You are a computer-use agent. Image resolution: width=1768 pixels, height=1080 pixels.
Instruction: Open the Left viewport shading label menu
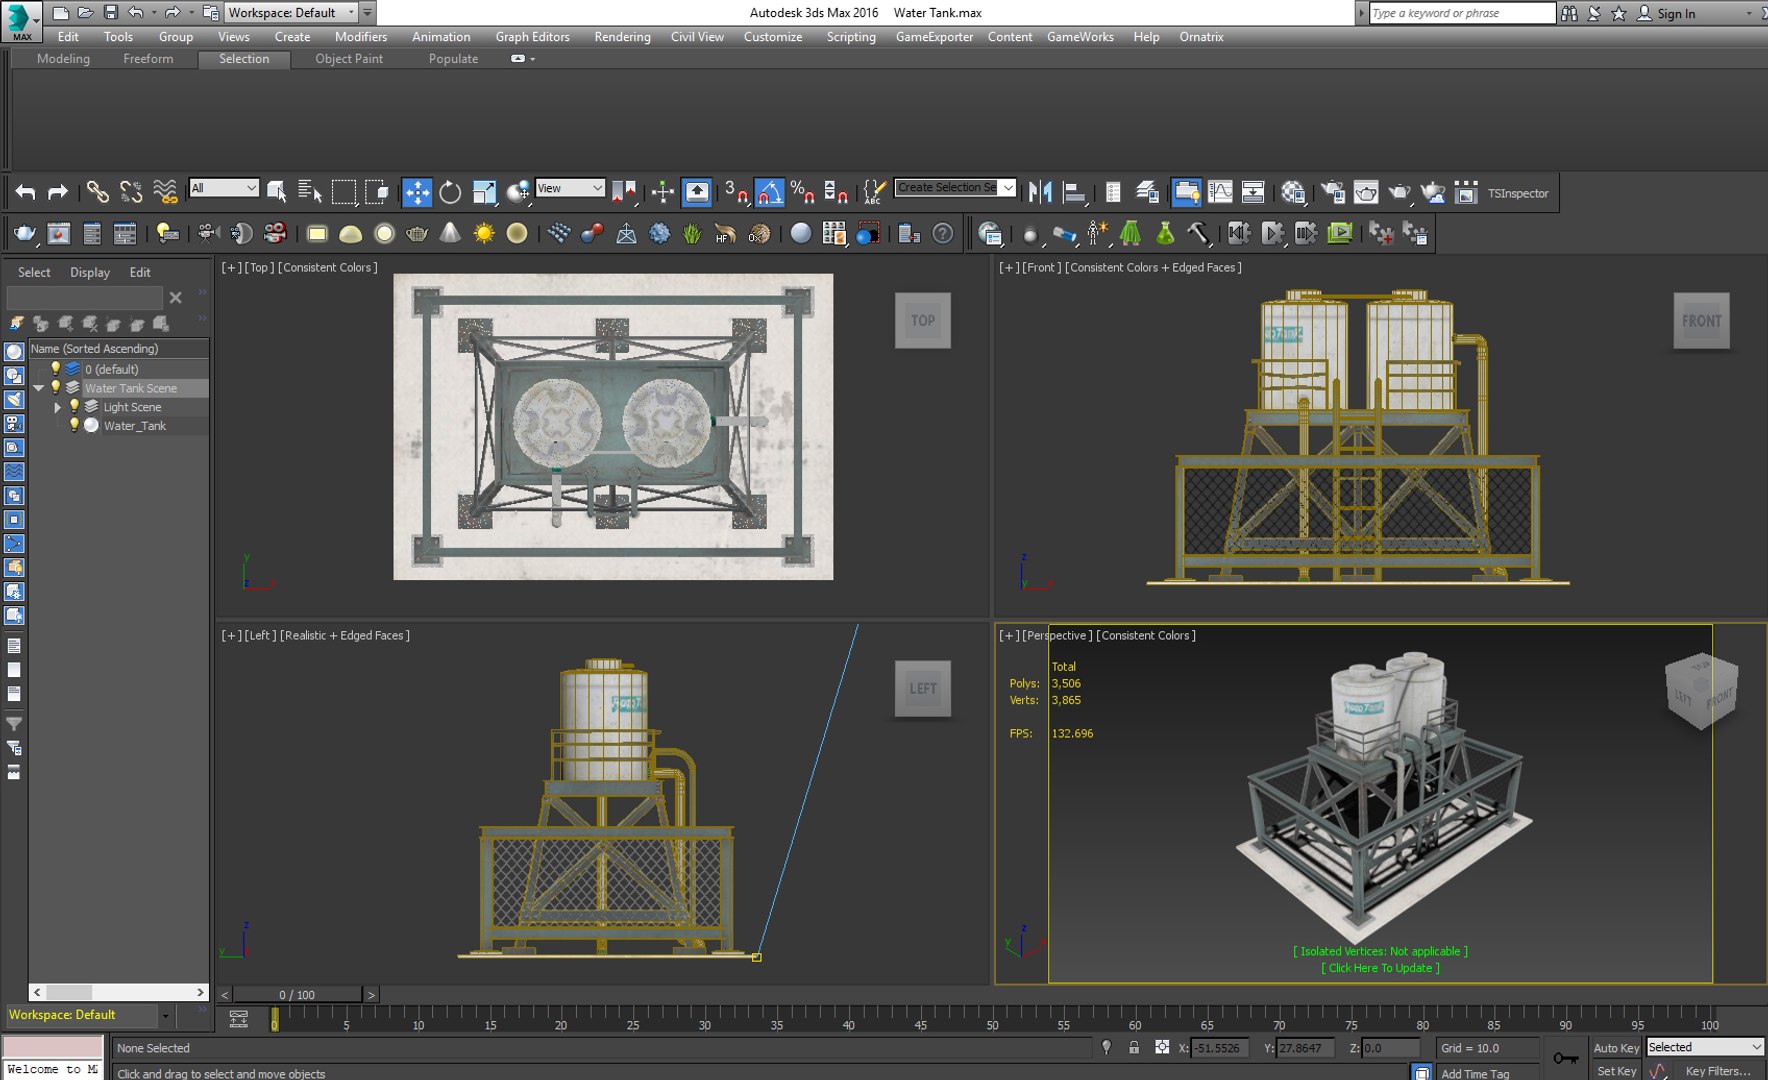point(345,636)
